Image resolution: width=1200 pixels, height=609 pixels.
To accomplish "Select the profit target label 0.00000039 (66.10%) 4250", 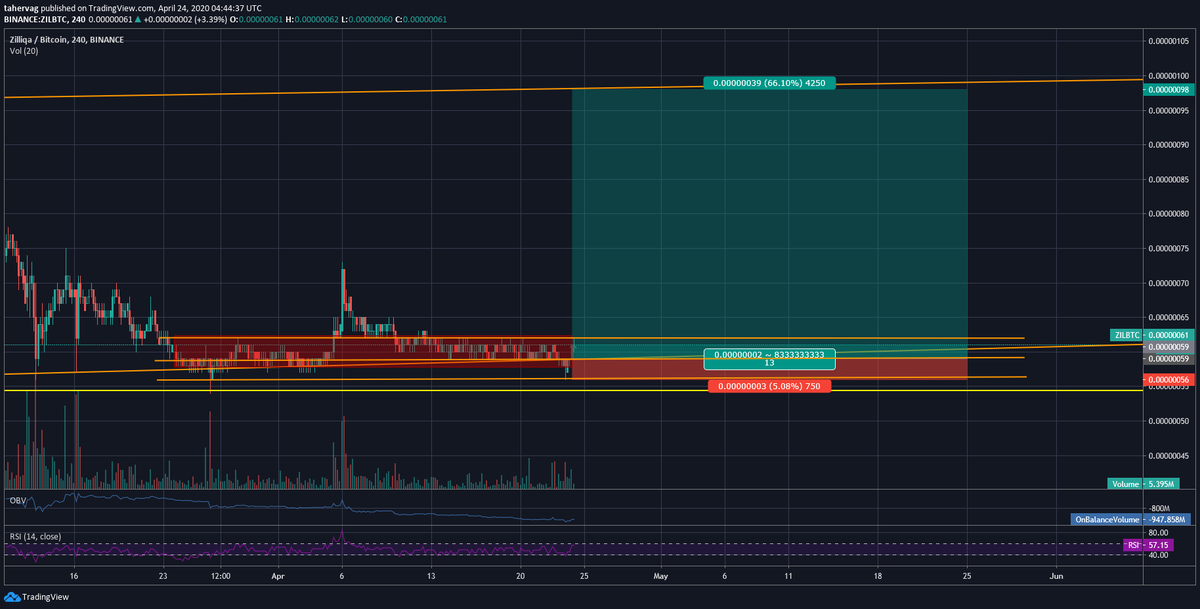I will [769, 83].
